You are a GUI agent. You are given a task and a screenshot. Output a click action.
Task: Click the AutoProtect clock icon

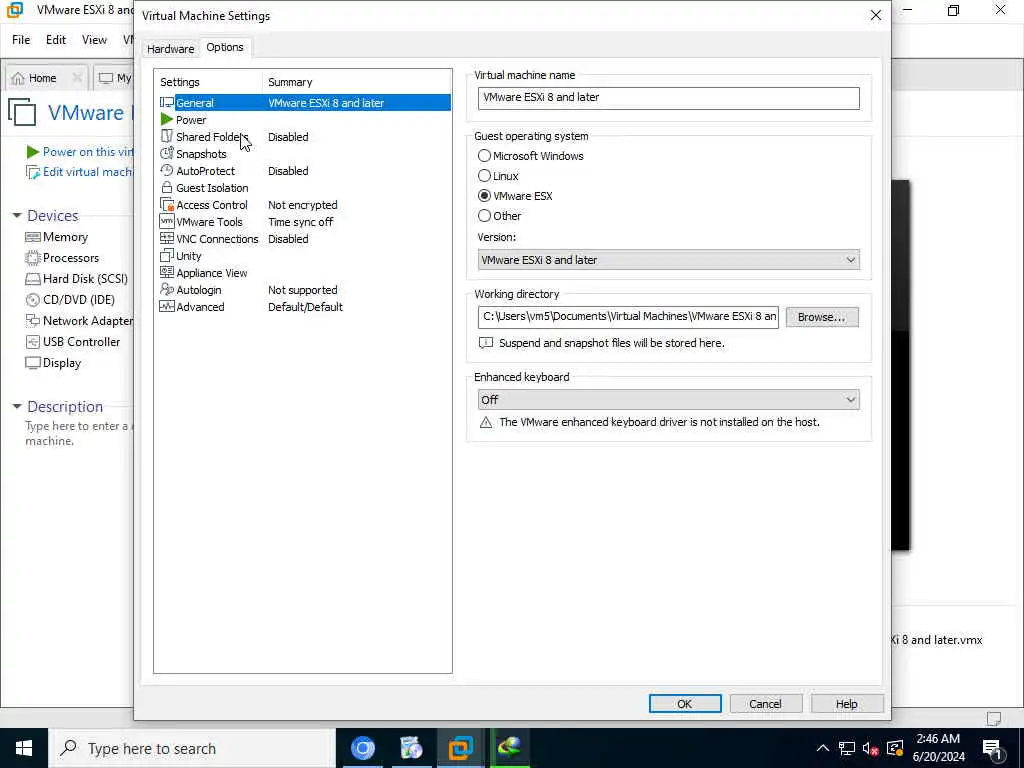(x=167, y=170)
